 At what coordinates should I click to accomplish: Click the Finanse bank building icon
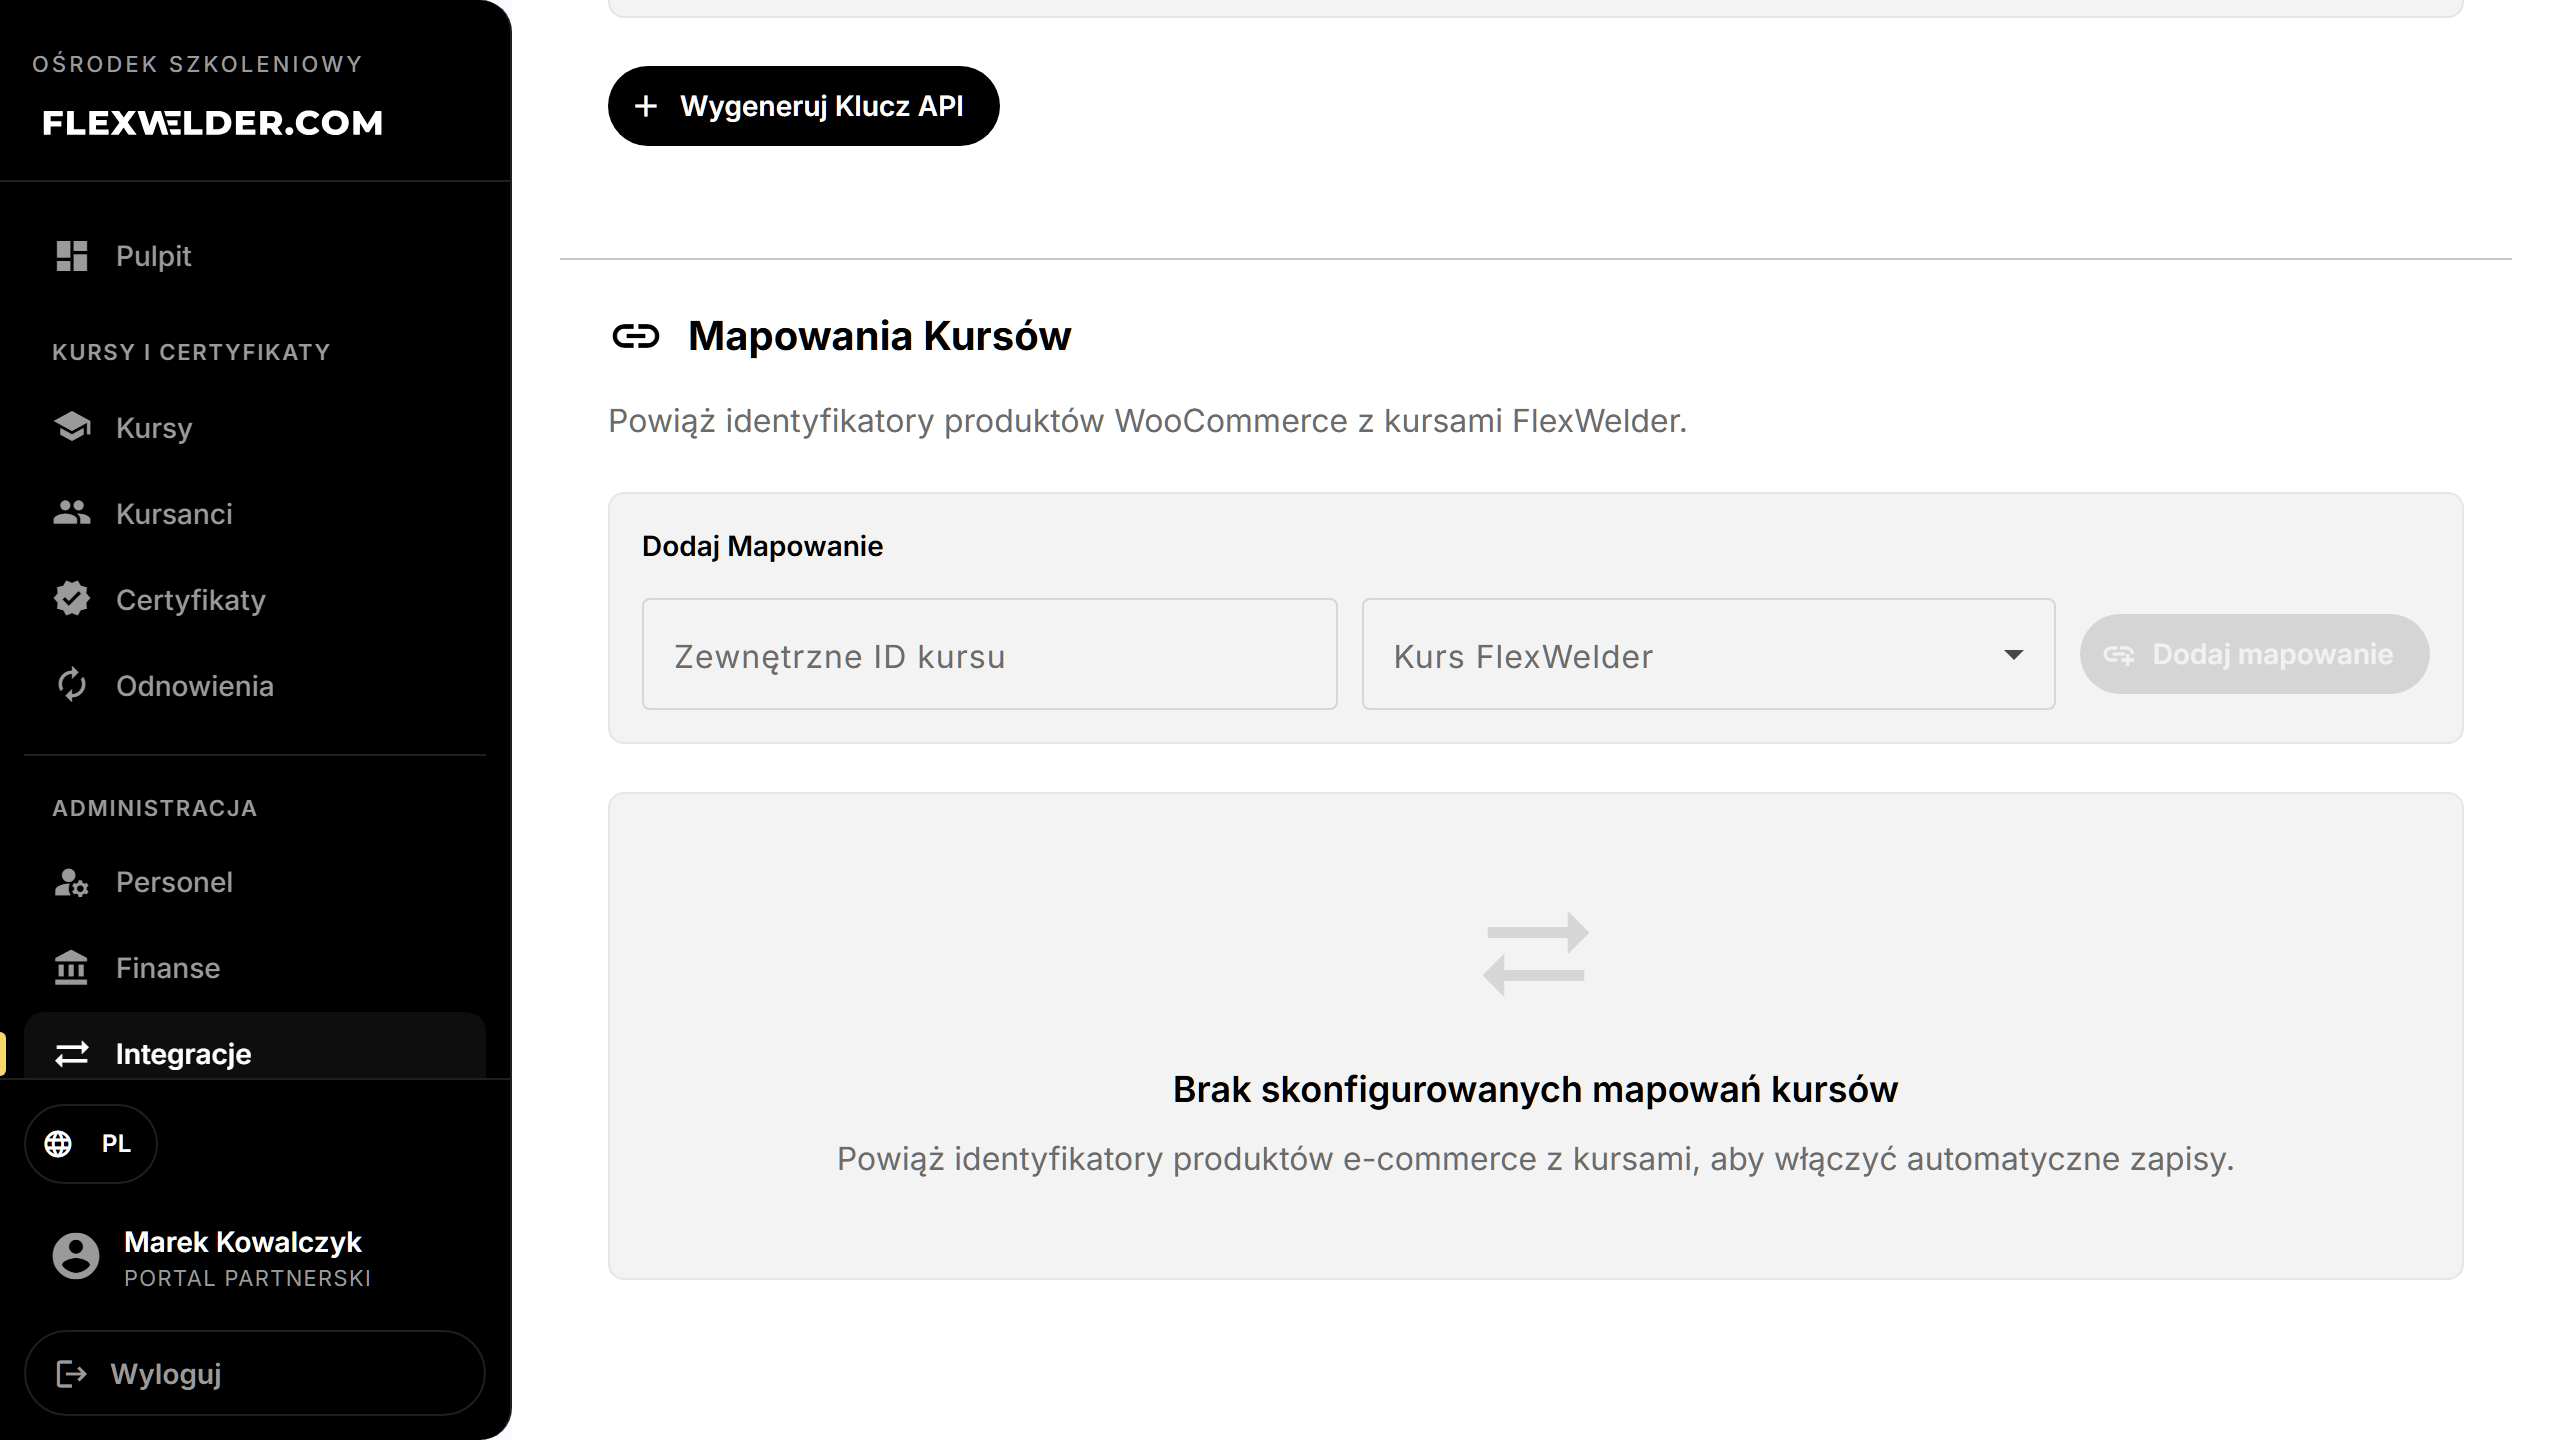(x=72, y=968)
